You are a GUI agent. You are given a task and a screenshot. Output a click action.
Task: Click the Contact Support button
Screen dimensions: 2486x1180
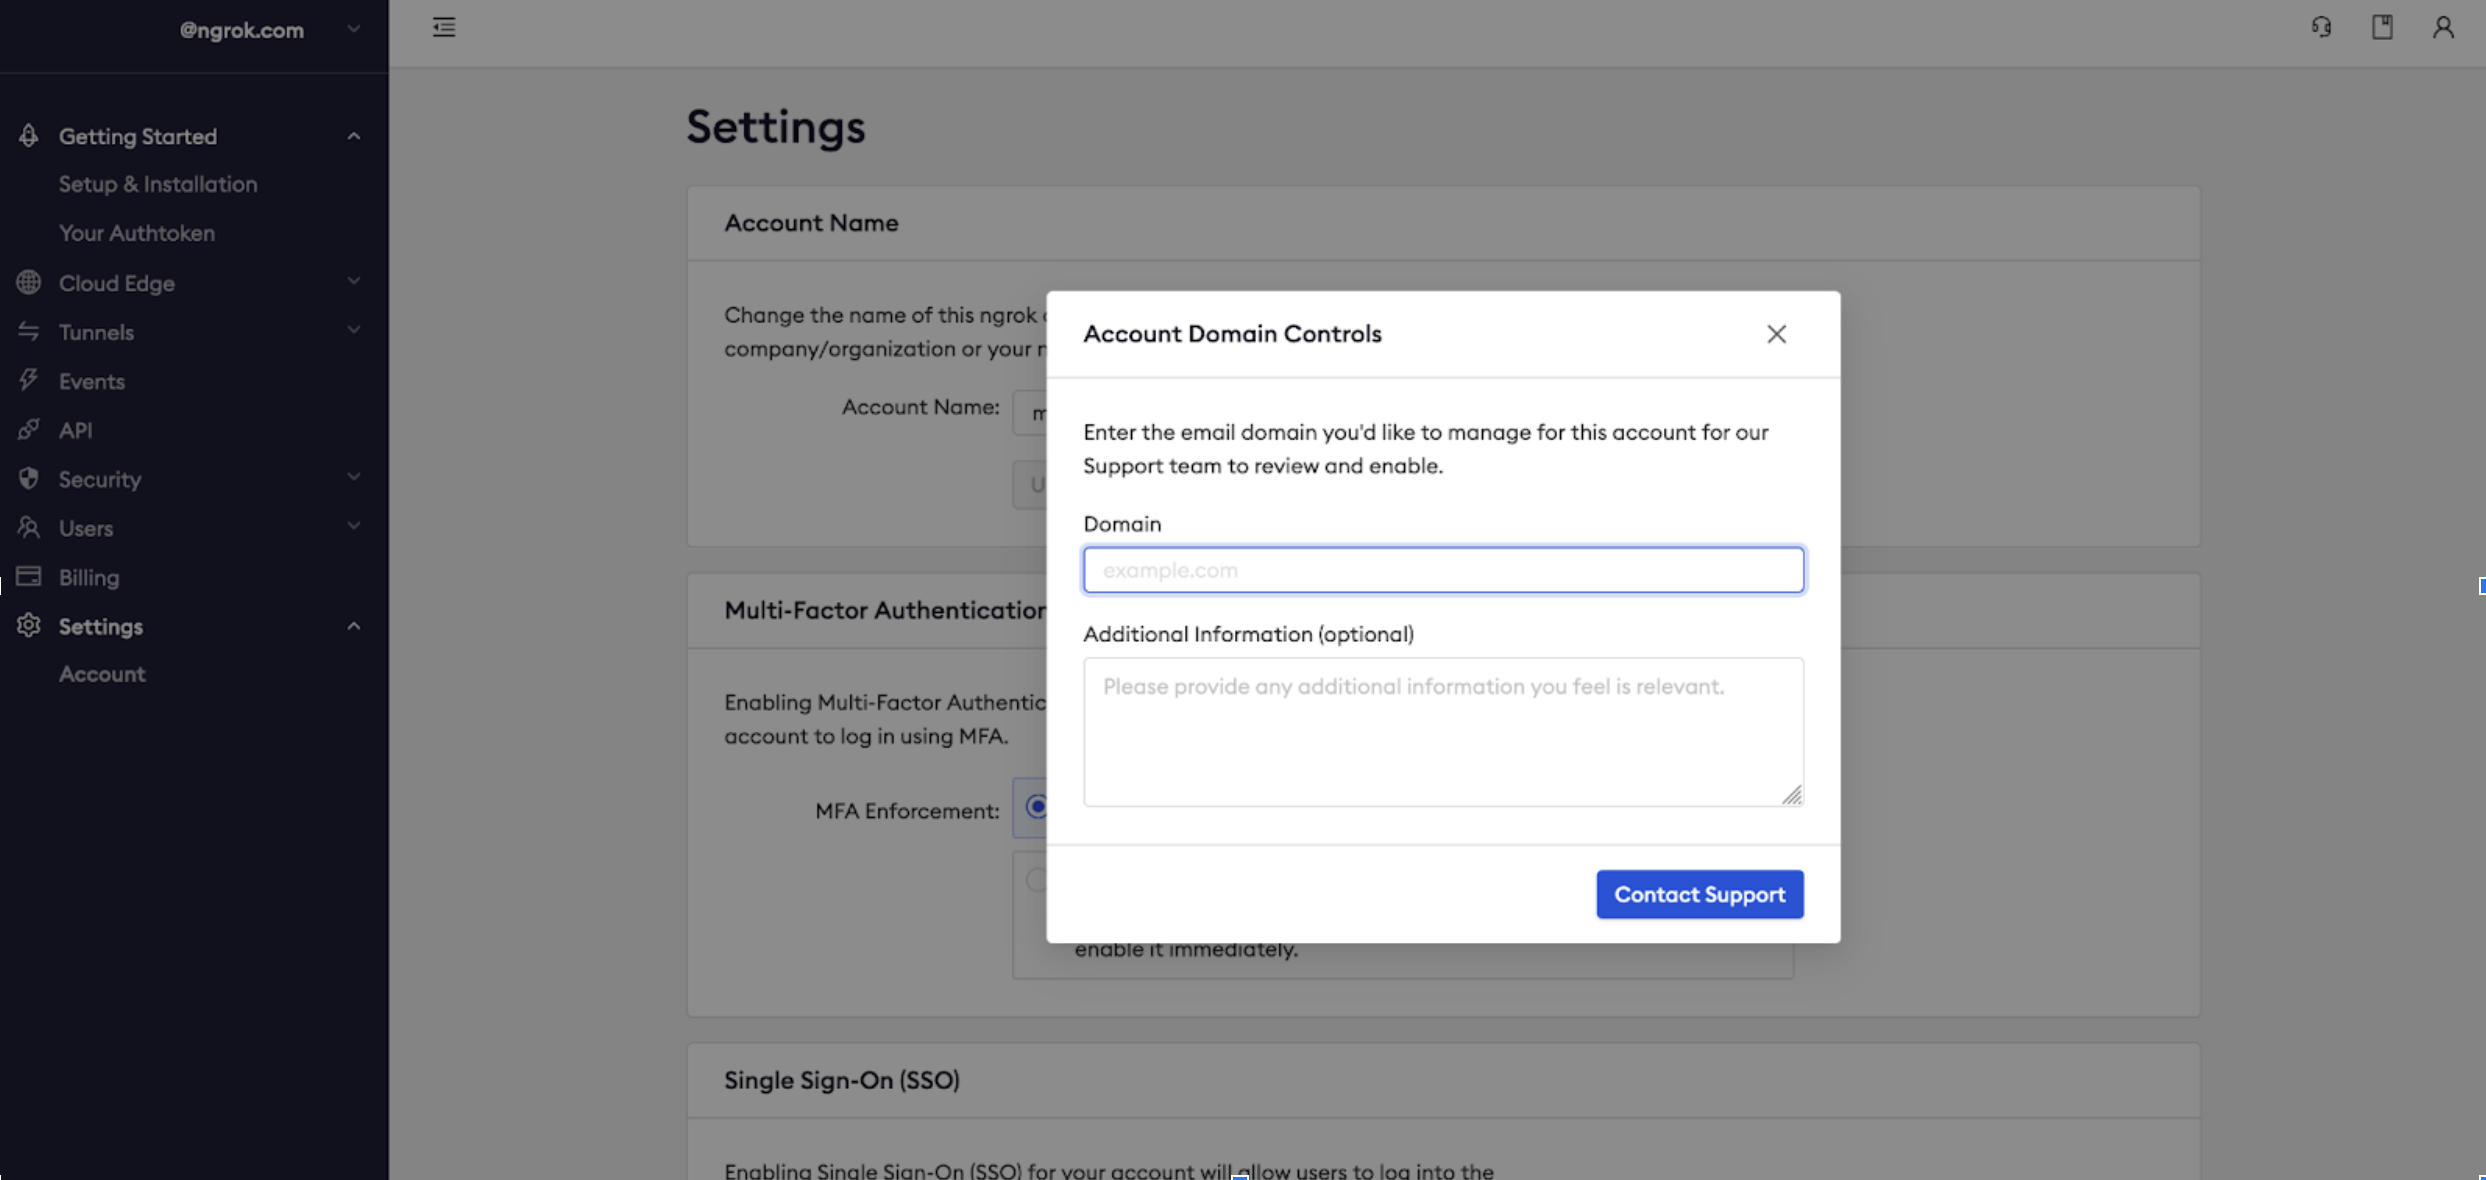[1699, 893]
